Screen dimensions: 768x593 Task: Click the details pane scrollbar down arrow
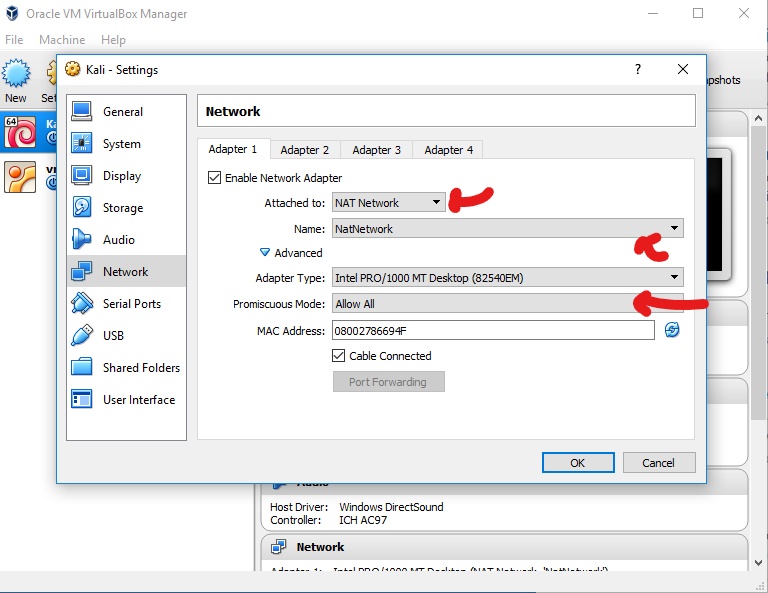[x=758, y=563]
